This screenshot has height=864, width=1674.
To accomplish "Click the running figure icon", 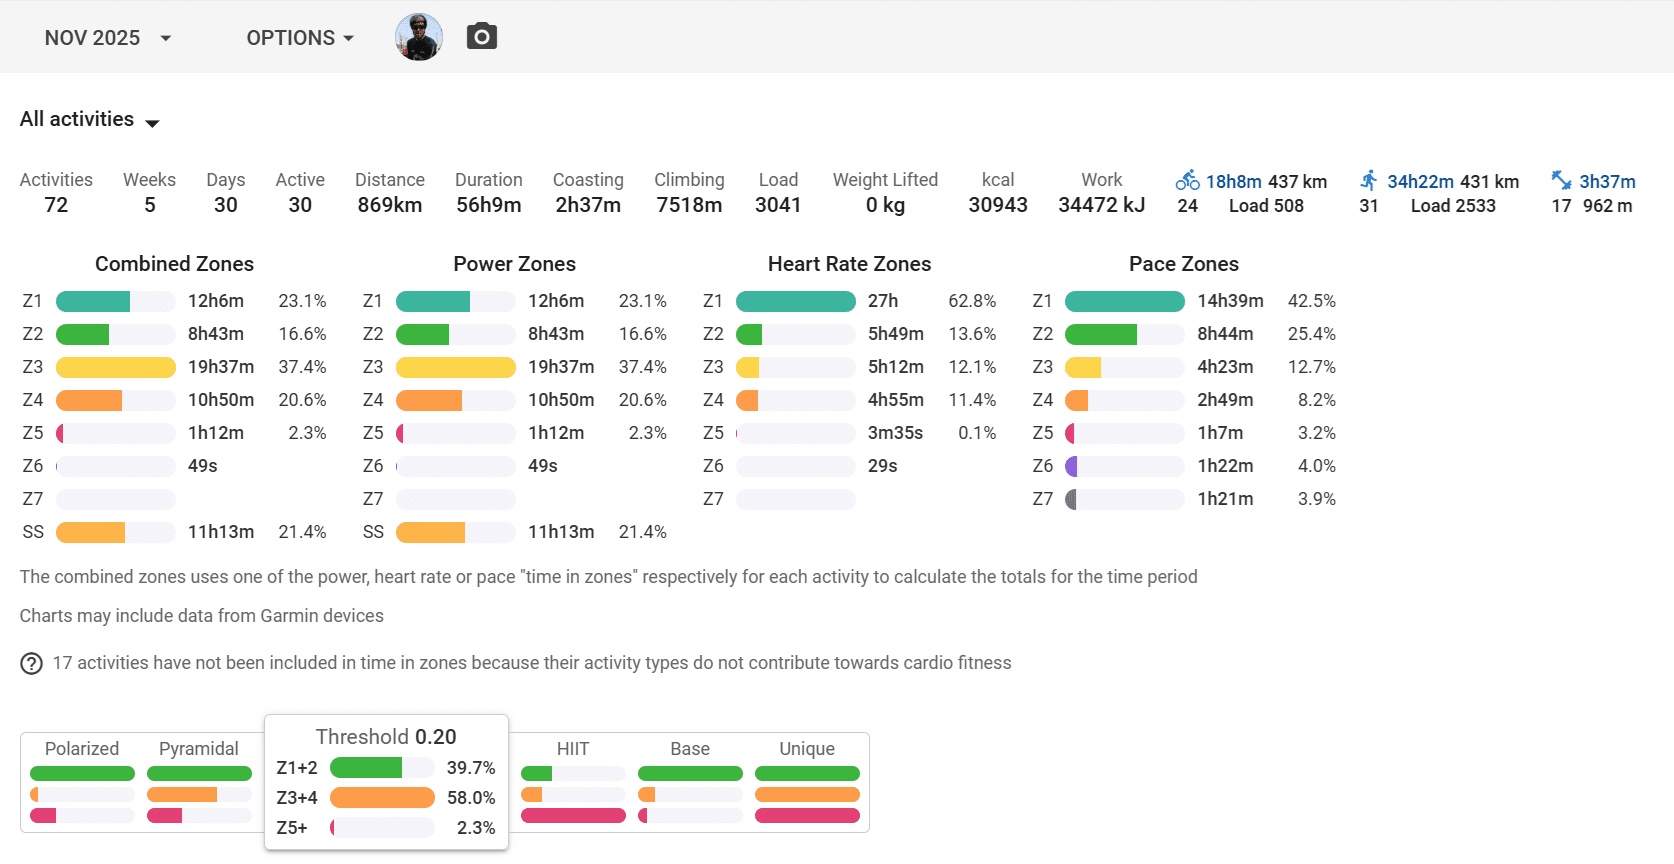I will pos(1369,181).
